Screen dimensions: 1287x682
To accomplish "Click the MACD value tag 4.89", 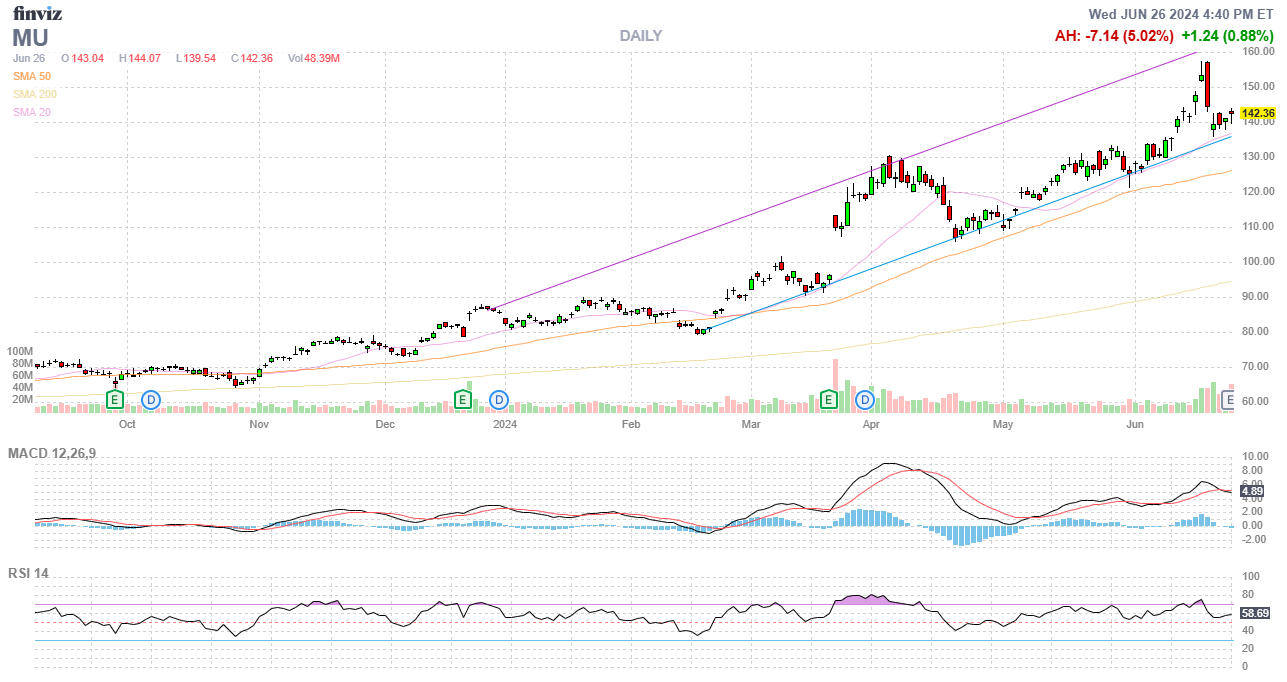I will 1254,491.
